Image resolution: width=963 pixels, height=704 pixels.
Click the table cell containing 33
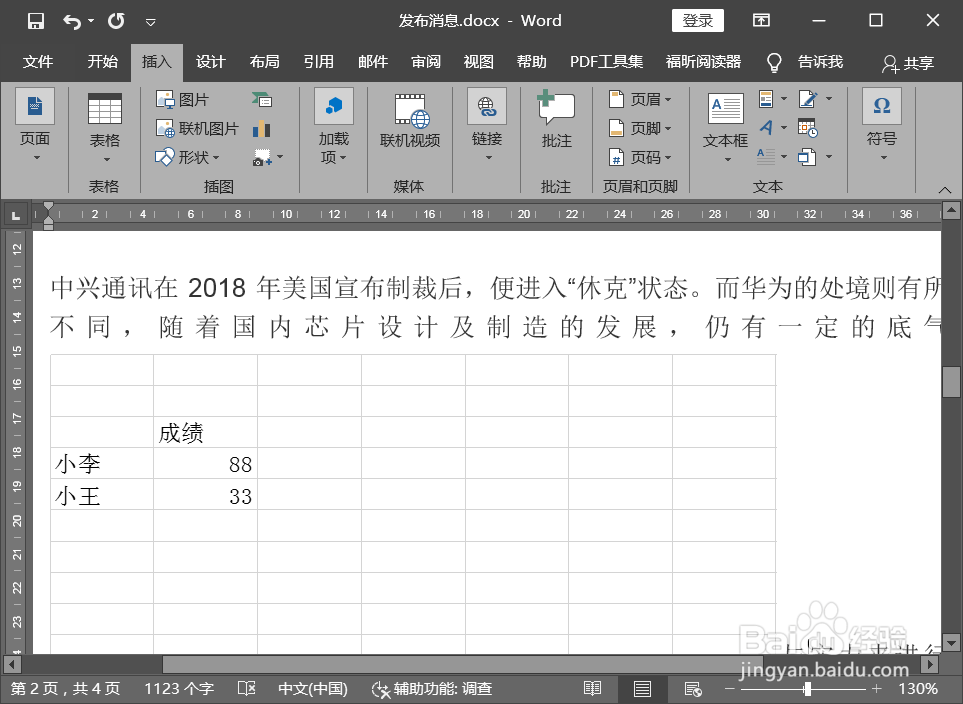pos(205,495)
